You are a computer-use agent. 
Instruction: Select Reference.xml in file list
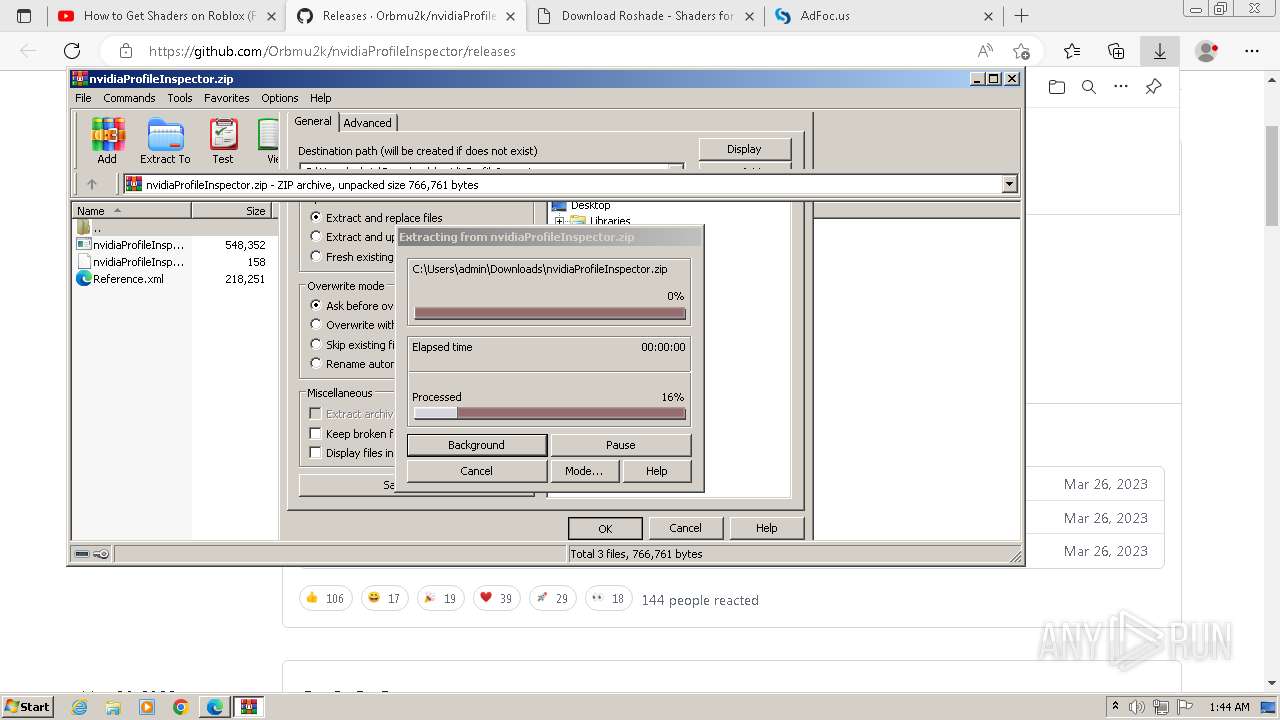129,279
